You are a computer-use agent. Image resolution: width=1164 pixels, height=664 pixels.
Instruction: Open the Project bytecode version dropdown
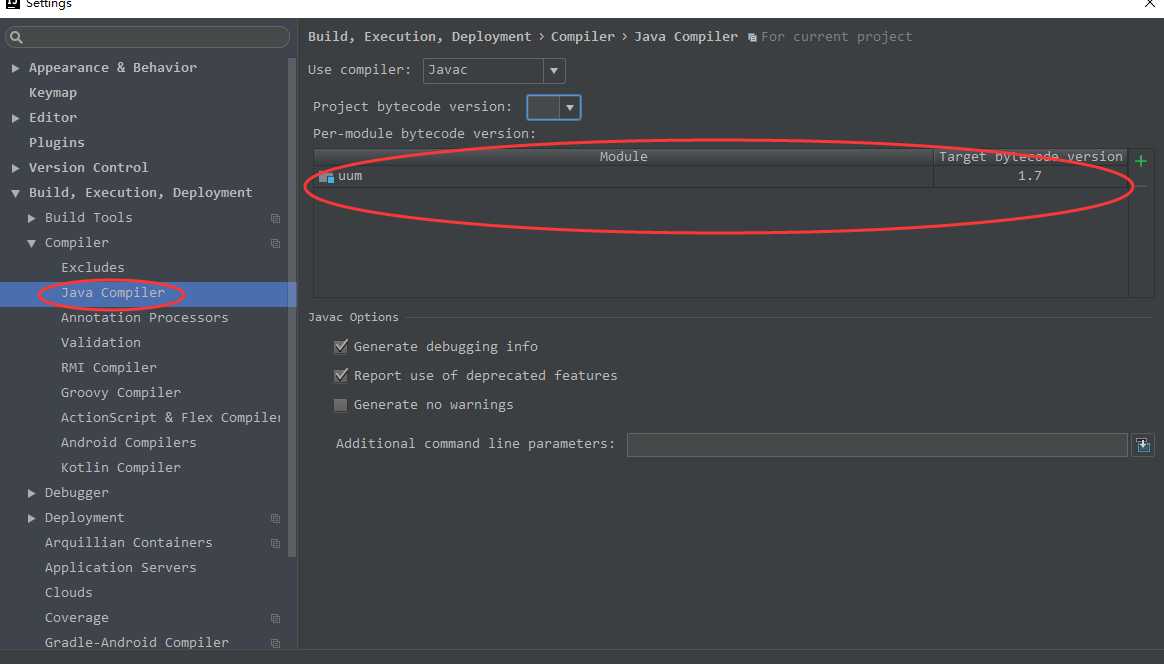coord(569,107)
